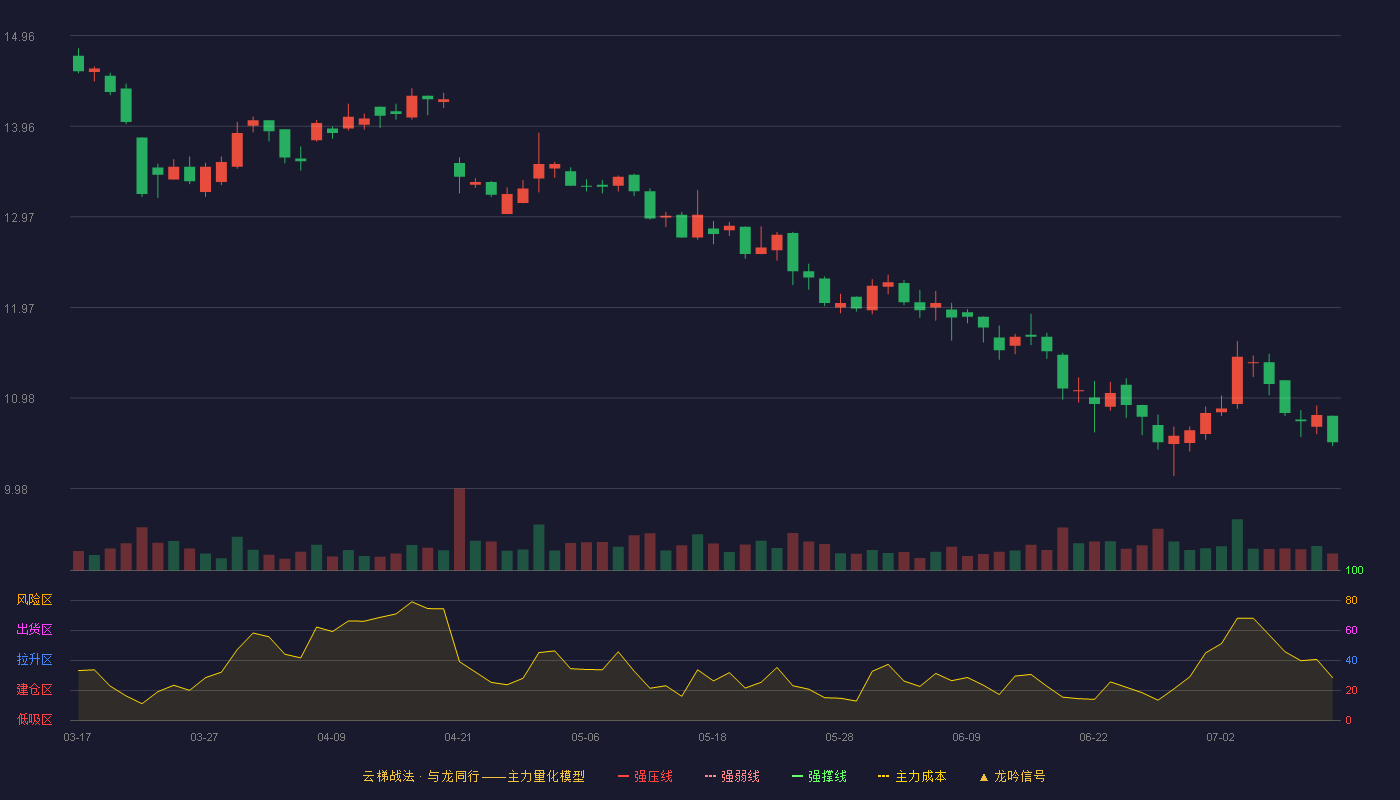The width and height of the screenshot is (1400, 800).
Task: Click the 05-06 date axis label
Action: click(585, 737)
